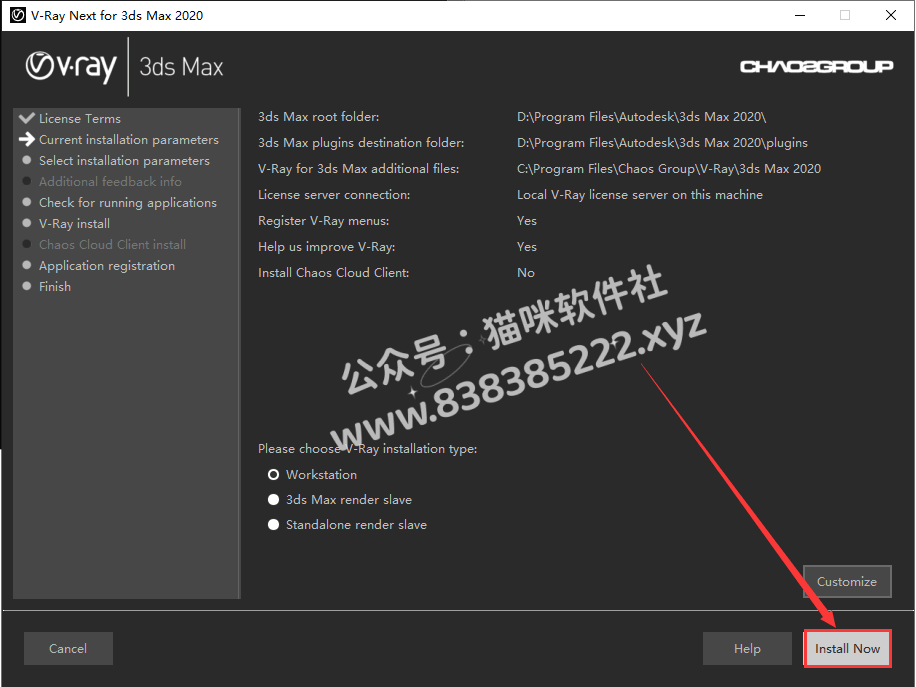
Task: Select Application registration step
Action: [107, 266]
